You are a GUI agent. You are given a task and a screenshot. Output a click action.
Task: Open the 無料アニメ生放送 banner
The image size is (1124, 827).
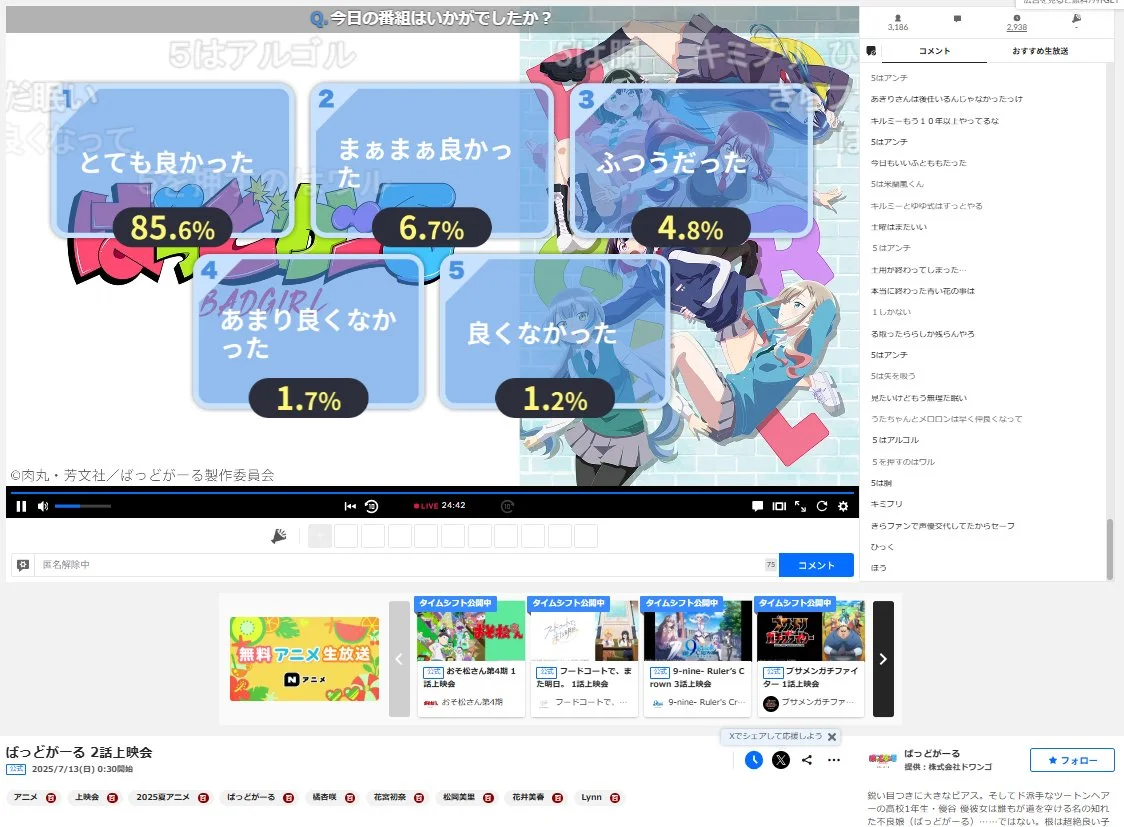pyautogui.click(x=304, y=659)
